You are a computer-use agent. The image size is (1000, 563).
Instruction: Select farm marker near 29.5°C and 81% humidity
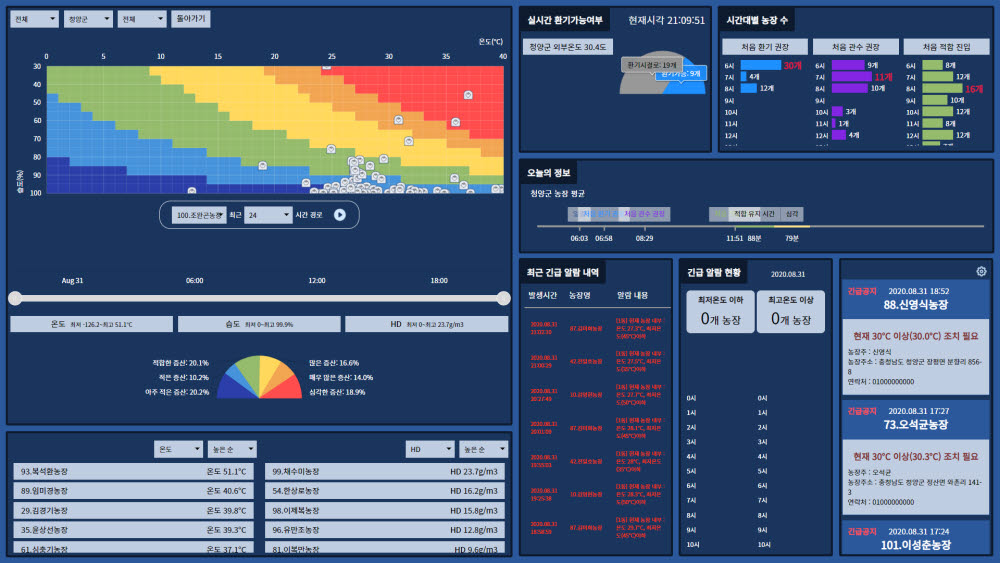coord(383,159)
